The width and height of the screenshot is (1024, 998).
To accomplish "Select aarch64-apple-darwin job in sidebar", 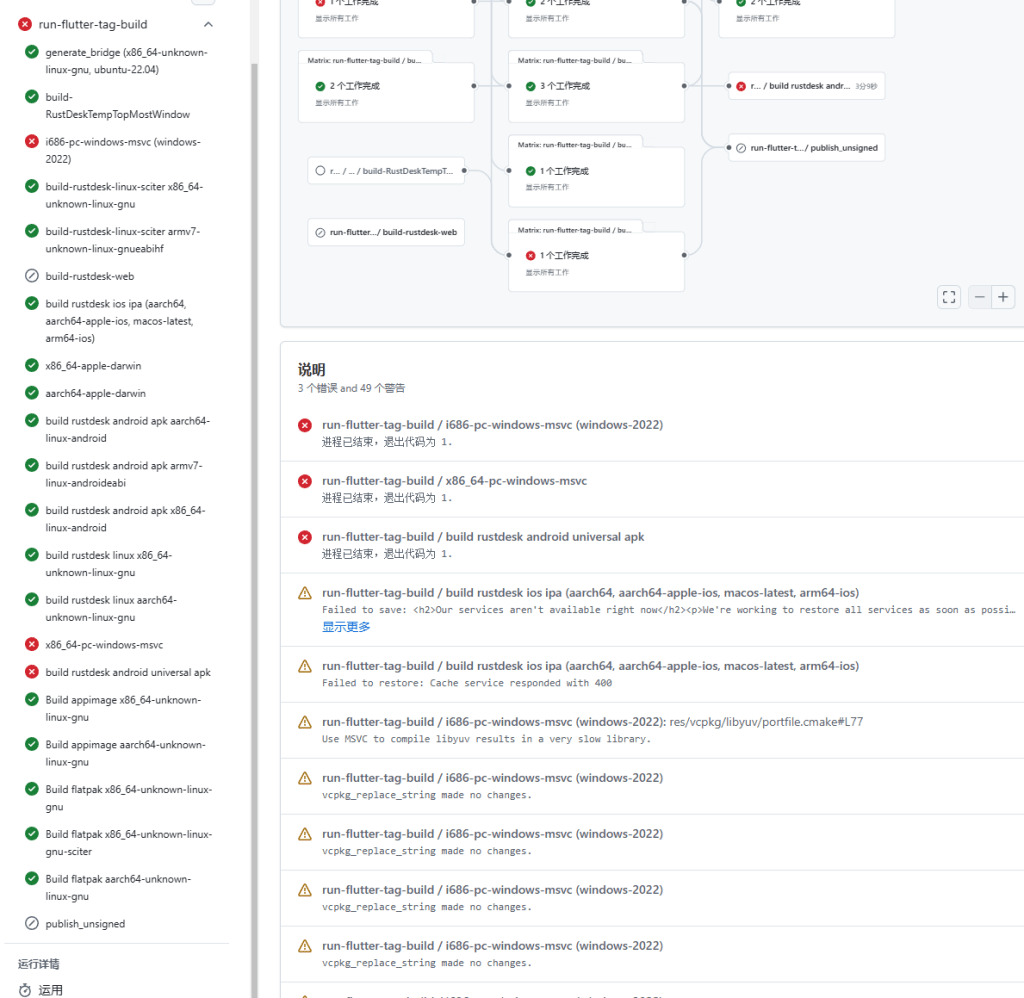I will click(93, 393).
